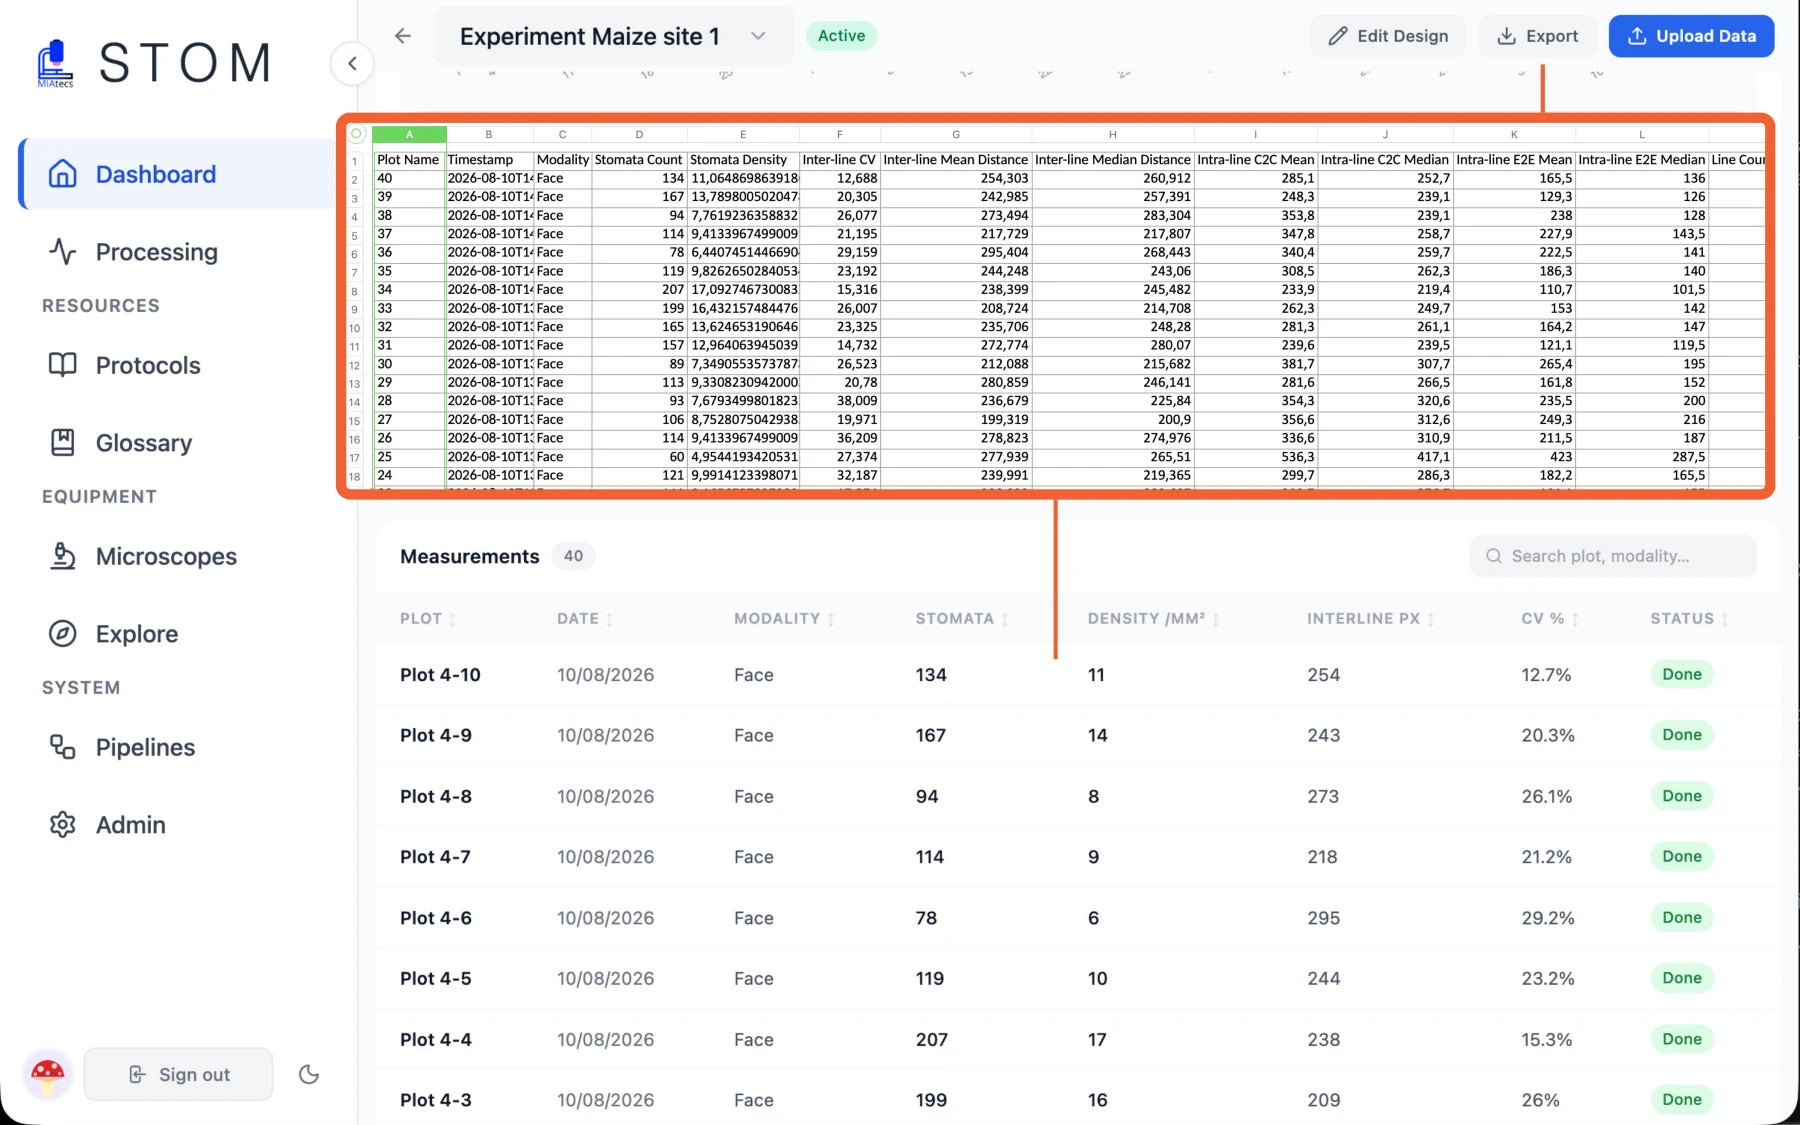This screenshot has width=1800, height=1125.
Task: Click the Microscopes icon in sidebar
Action: (x=62, y=556)
